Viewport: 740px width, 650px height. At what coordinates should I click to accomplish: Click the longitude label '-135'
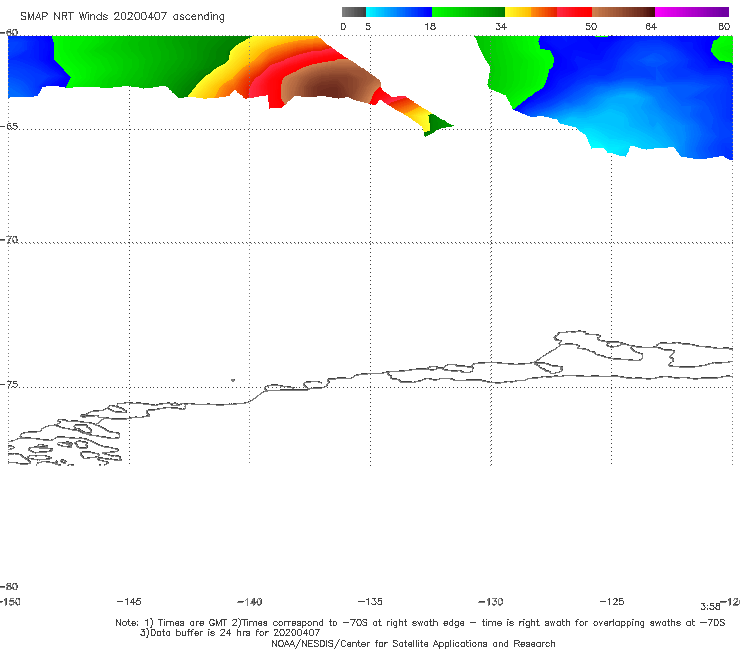click(x=370, y=602)
